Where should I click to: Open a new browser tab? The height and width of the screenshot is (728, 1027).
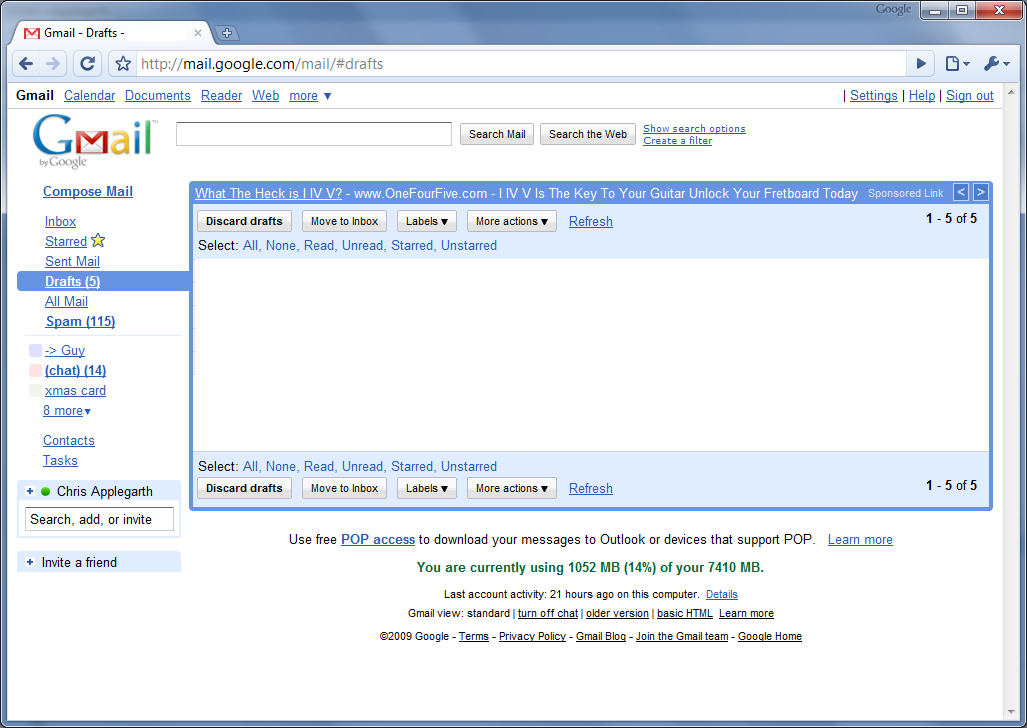[x=226, y=33]
